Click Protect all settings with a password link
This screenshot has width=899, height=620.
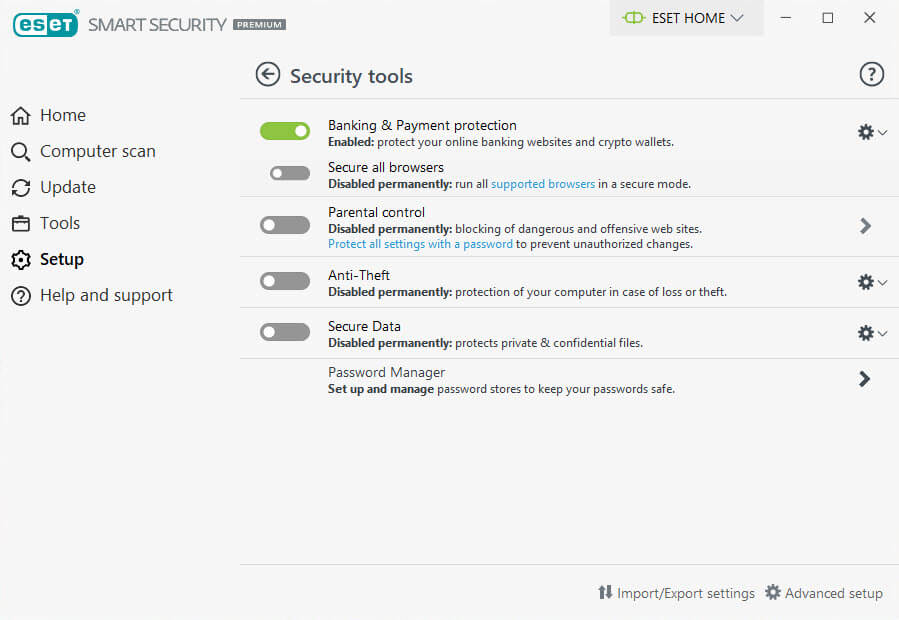pyautogui.click(x=420, y=244)
